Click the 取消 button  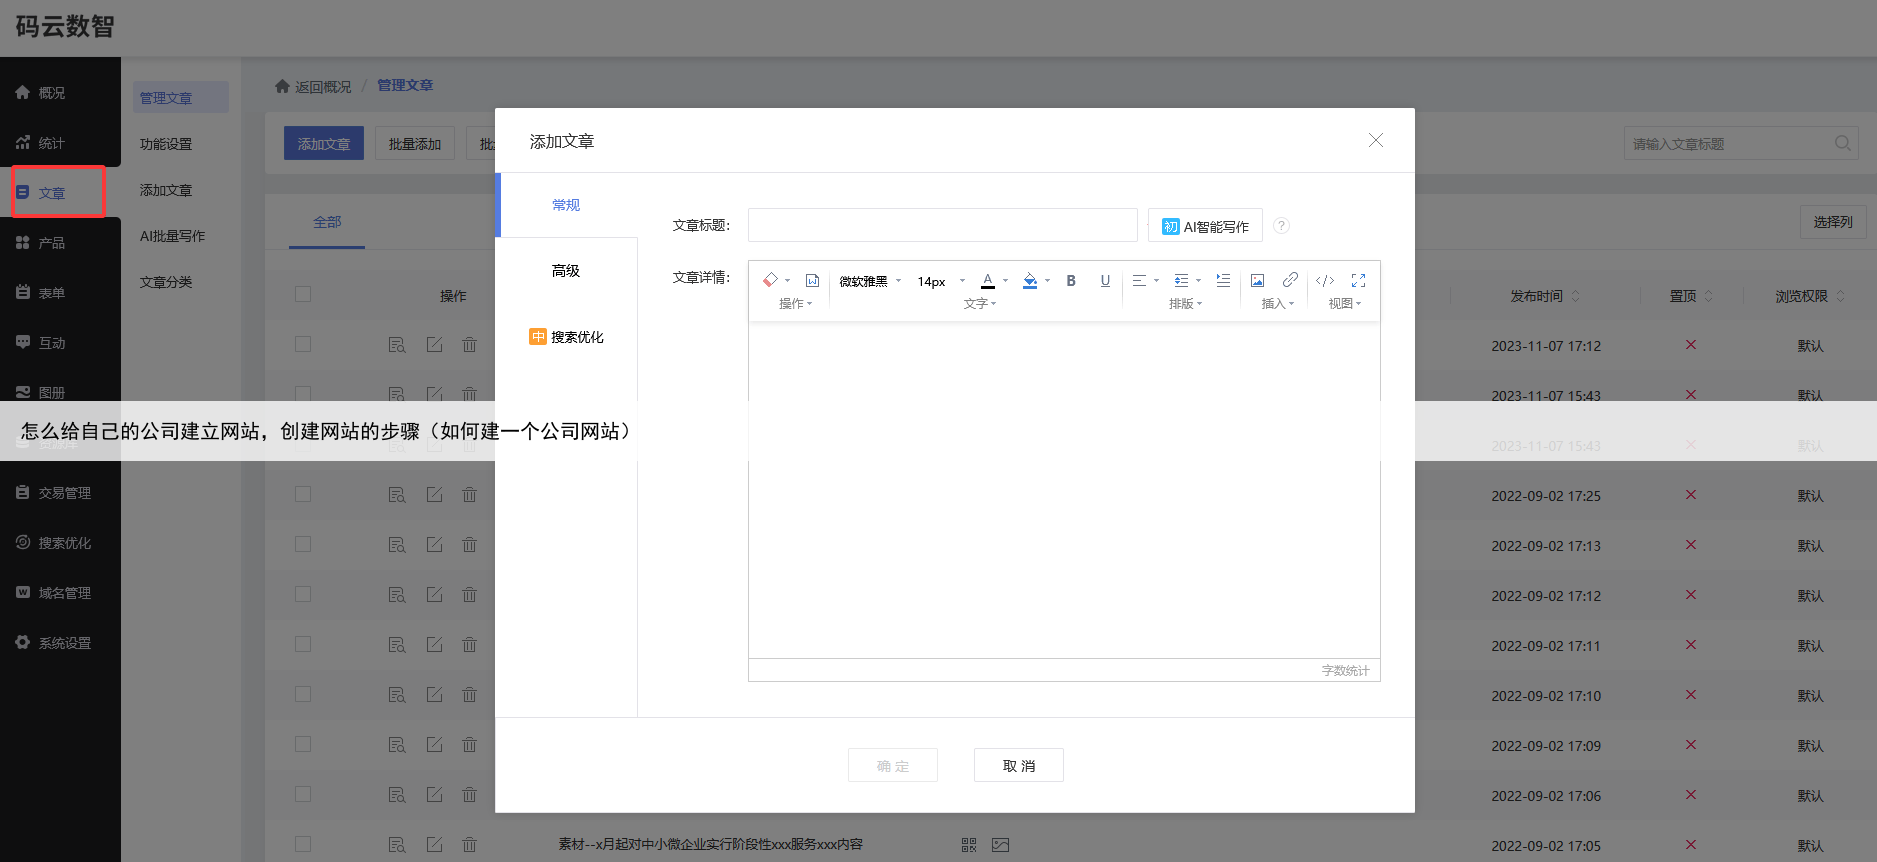click(x=1018, y=766)
